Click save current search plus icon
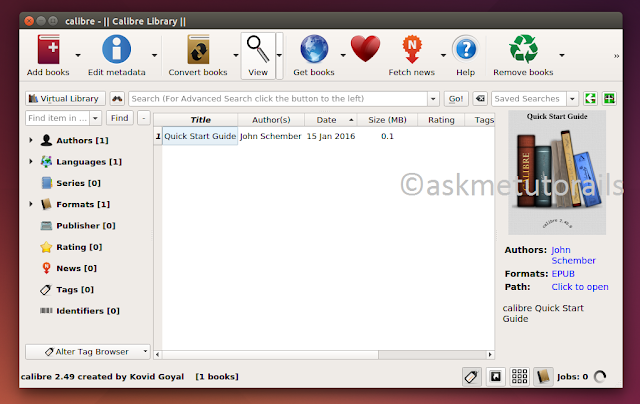The image size is (640, 404). tap(609, 98)
